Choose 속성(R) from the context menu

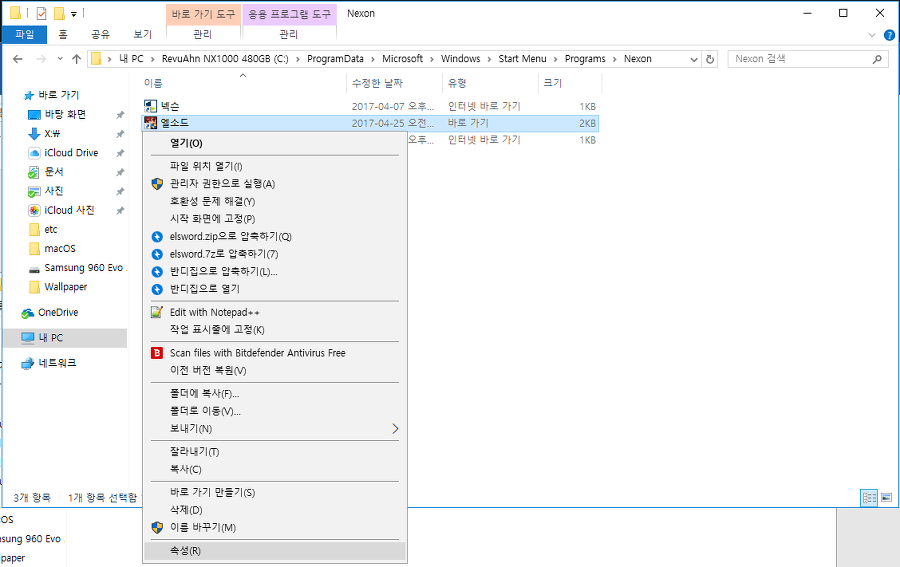[185, 551]
